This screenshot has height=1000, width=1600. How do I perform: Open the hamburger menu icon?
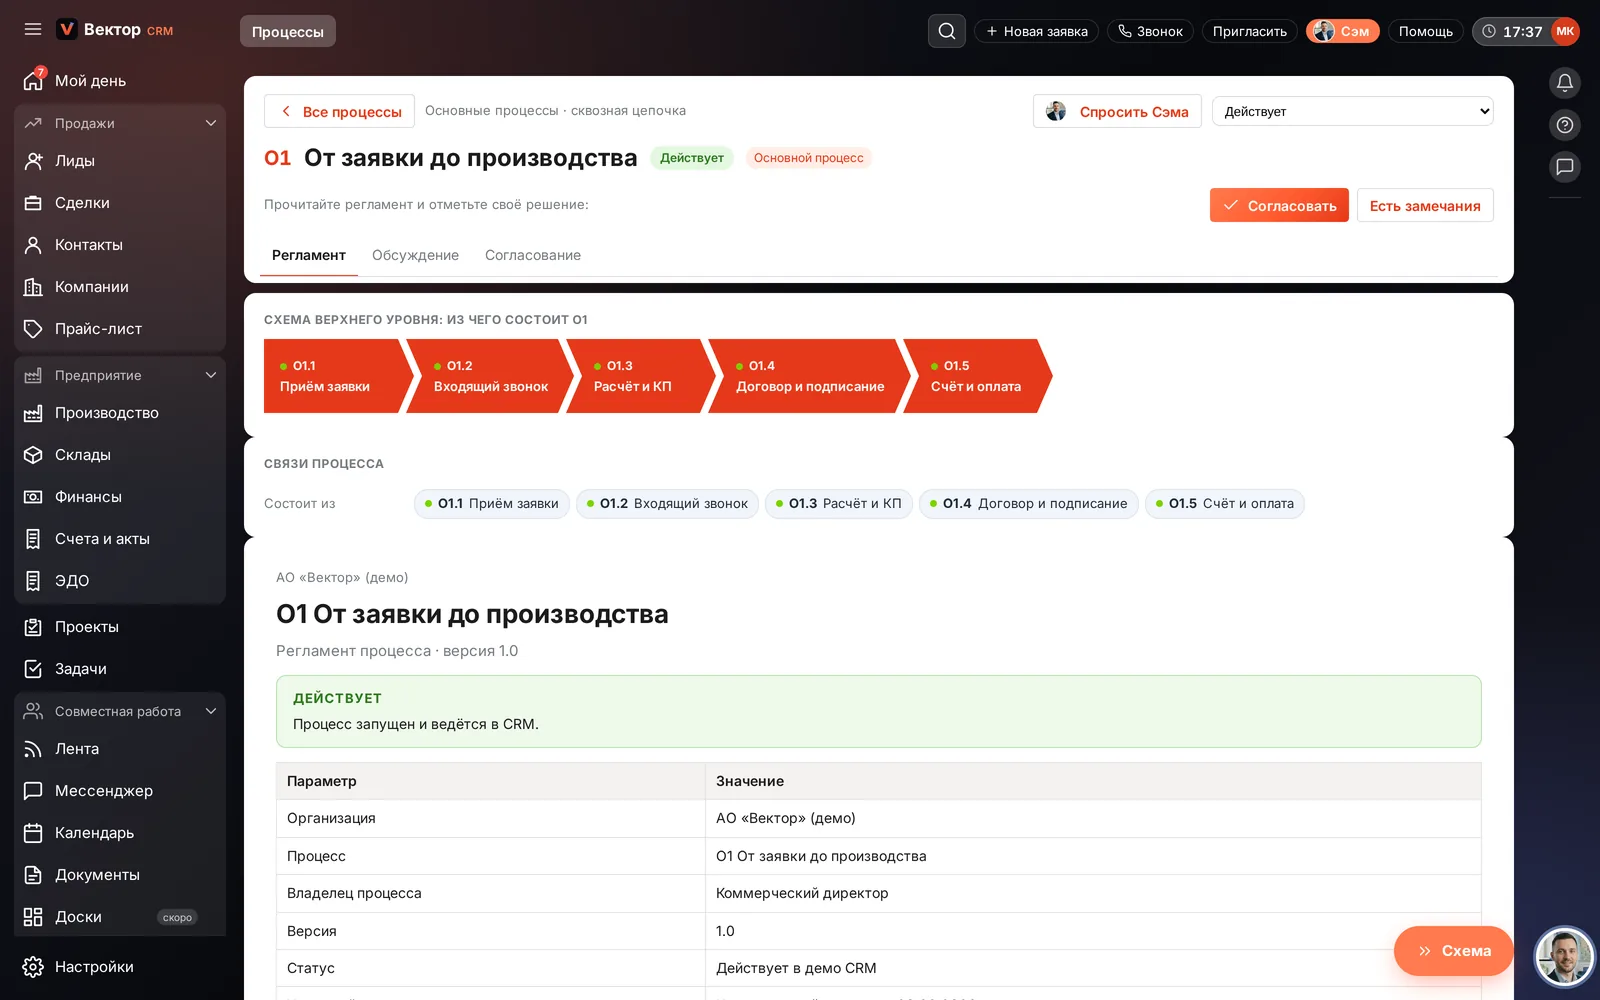tap(33, 30)
